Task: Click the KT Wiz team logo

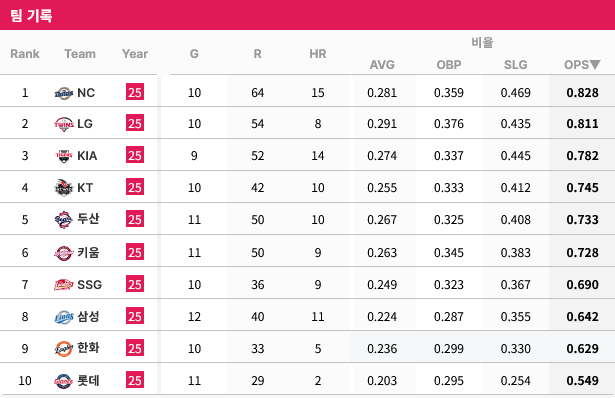Action: tap(64, 188)
